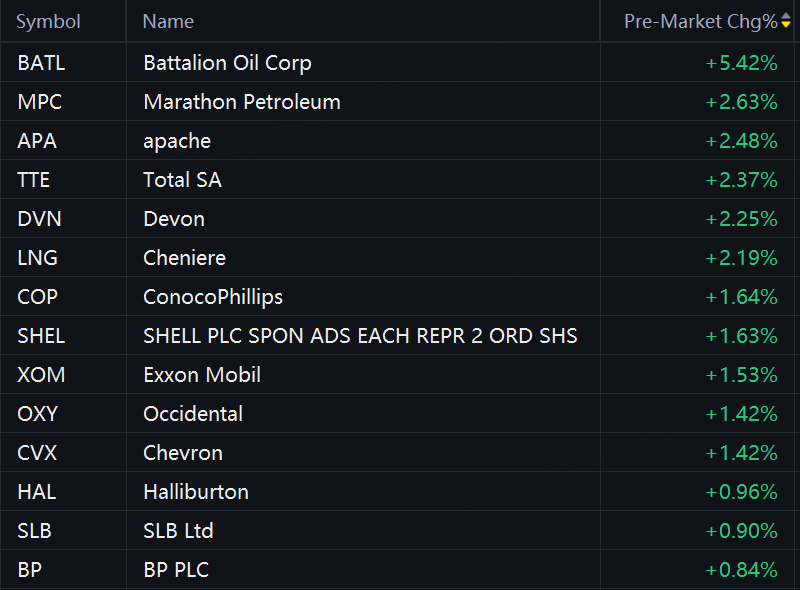The image size is (800, 590).
Task: Click the +5.42% change value
Action: point(741,63)
